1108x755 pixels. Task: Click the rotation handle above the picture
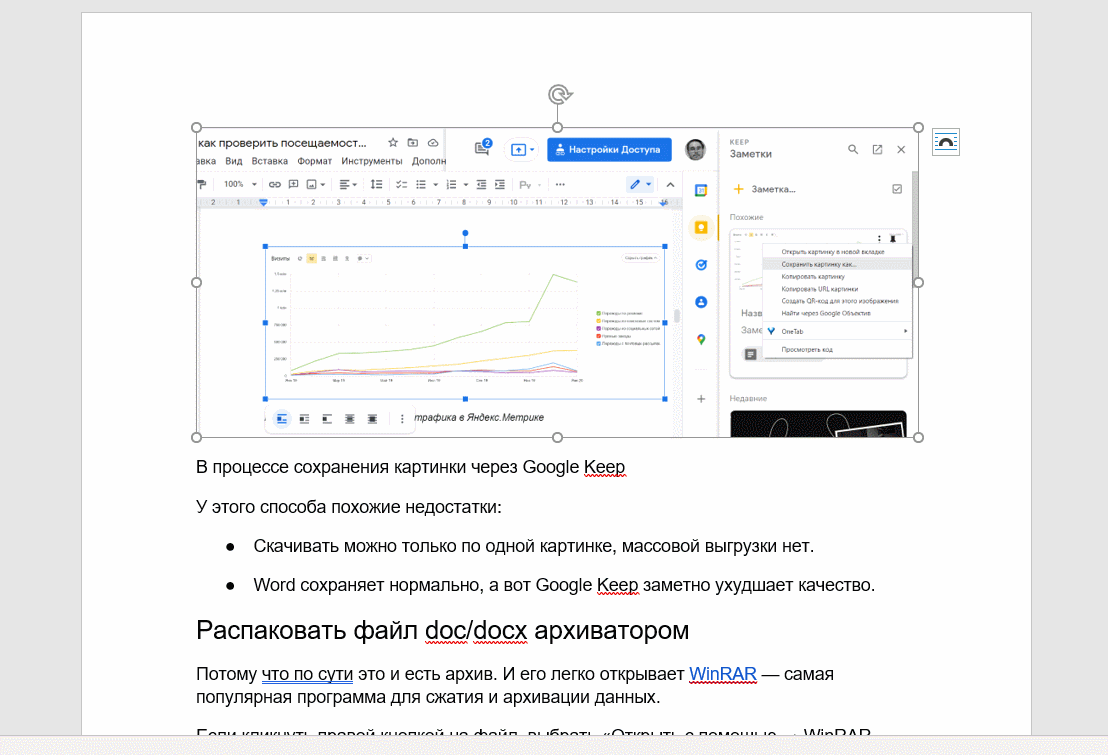coord(560,95)
